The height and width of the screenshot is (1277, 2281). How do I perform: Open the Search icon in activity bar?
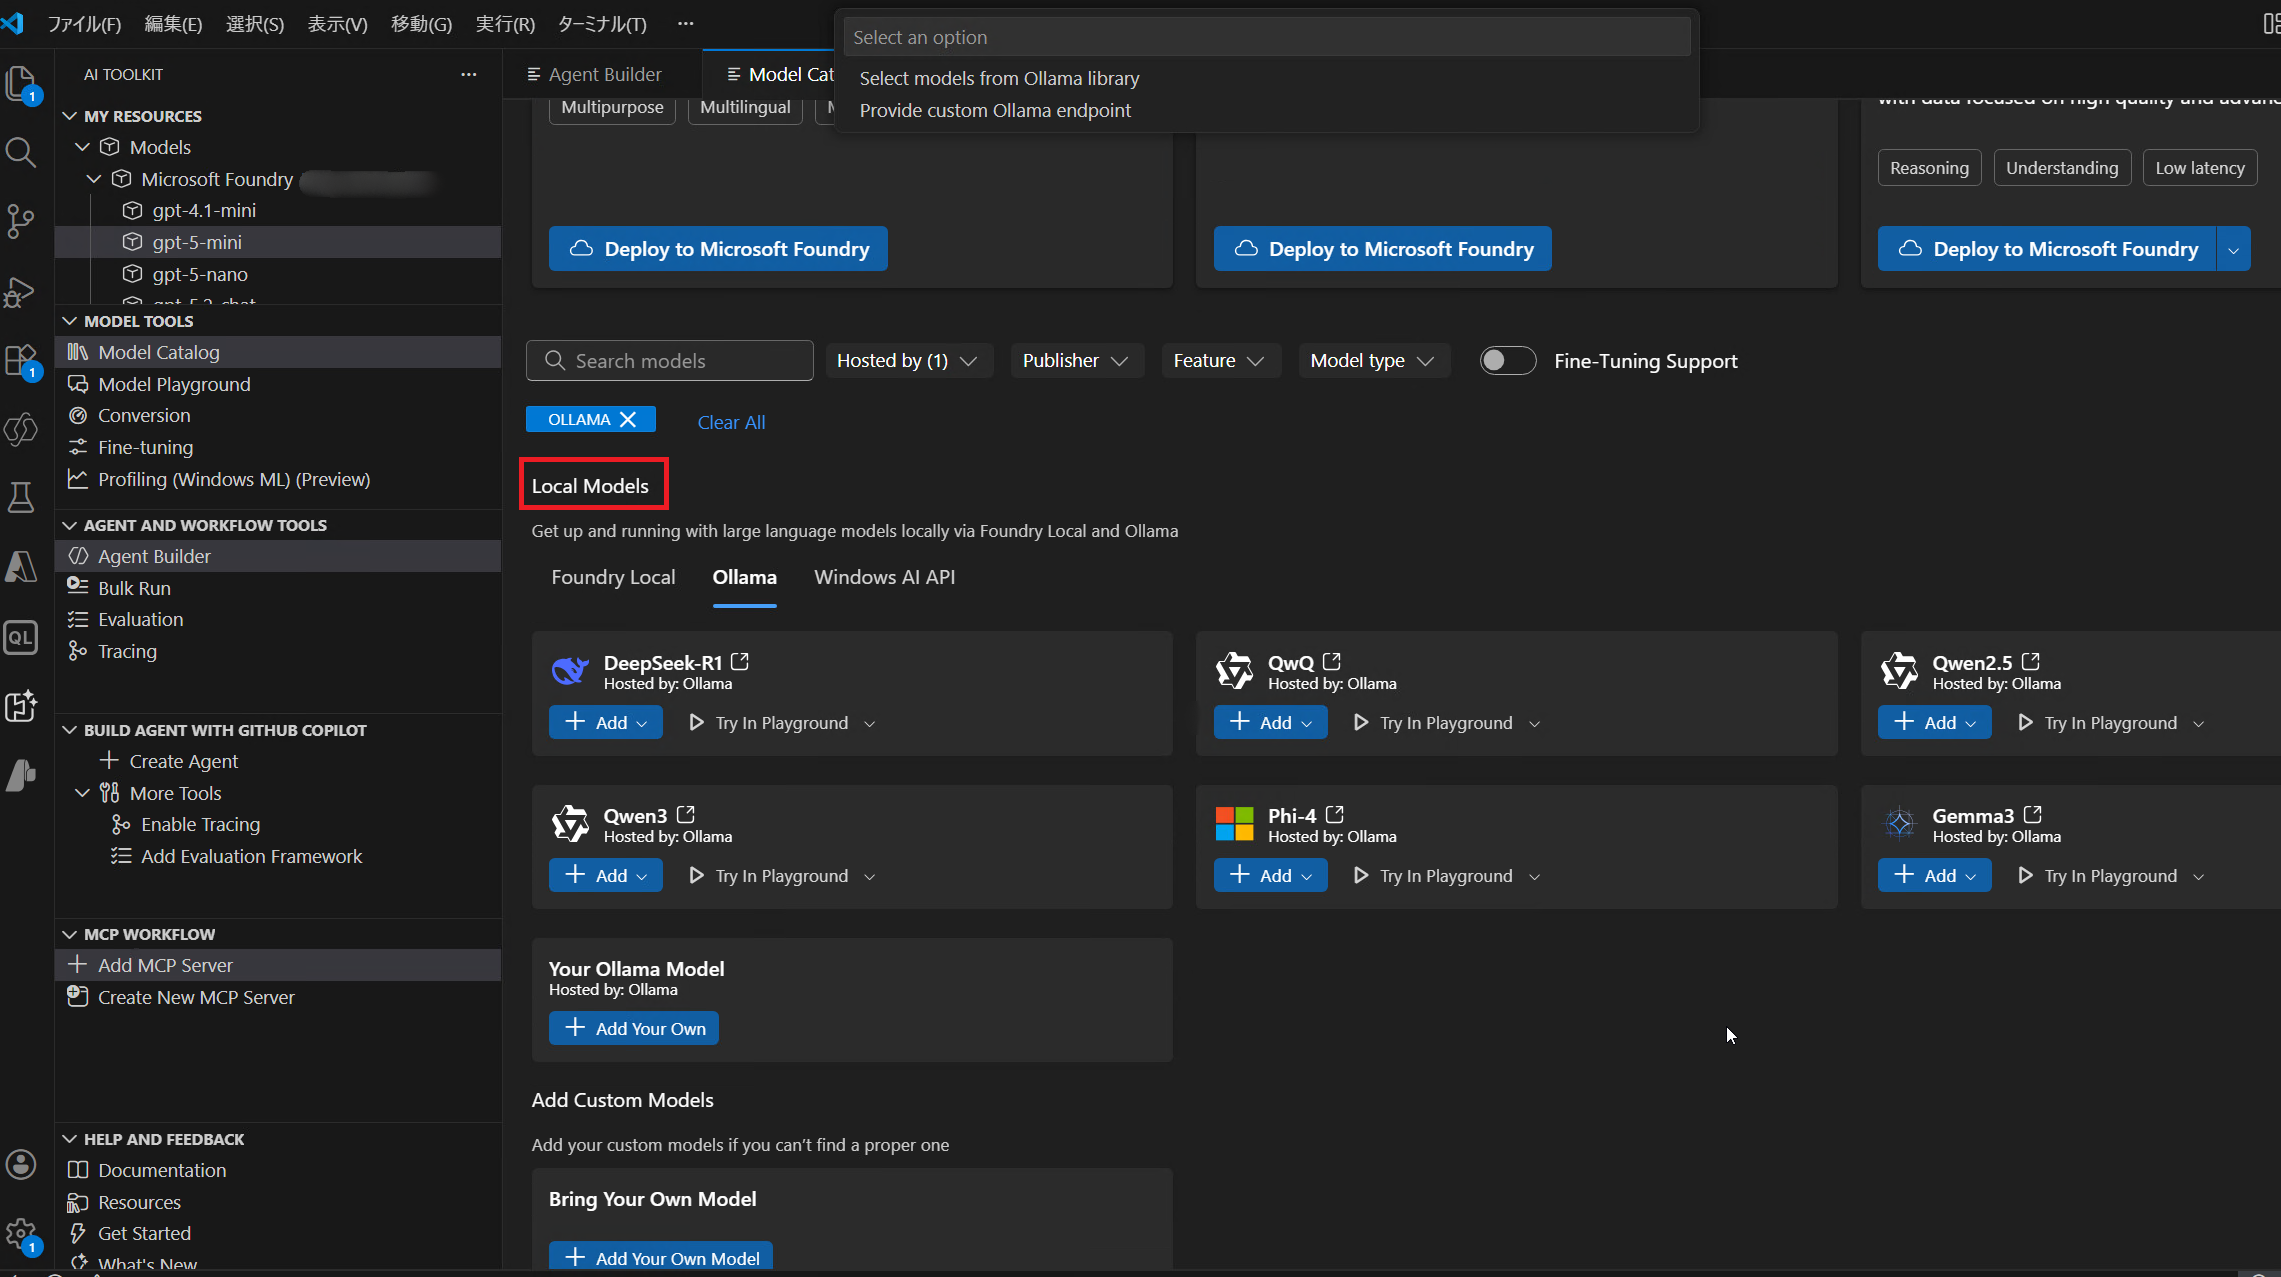21,152
